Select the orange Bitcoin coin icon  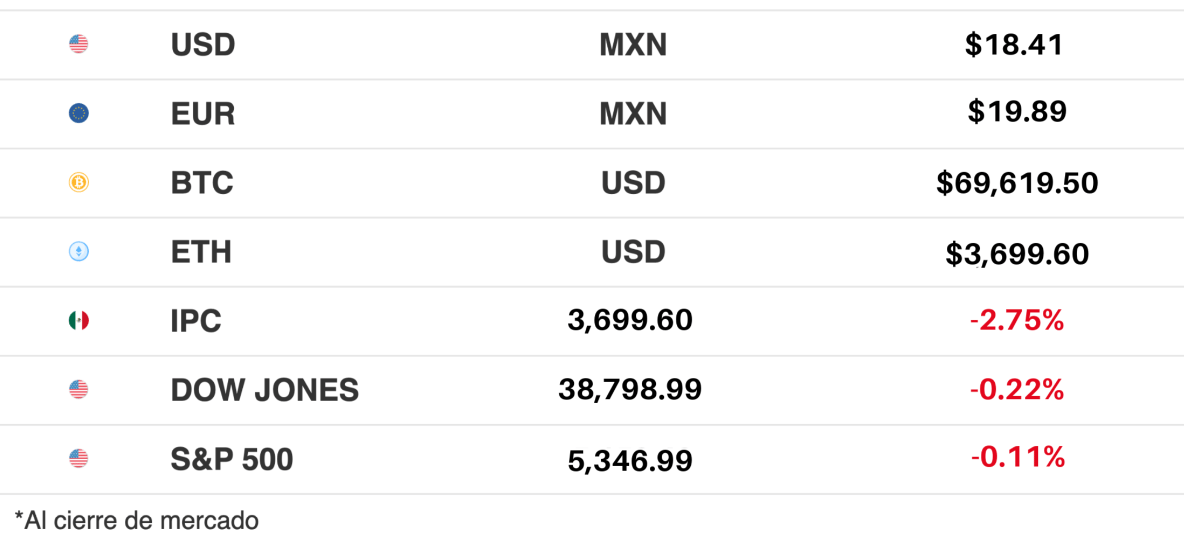point(79,183)
